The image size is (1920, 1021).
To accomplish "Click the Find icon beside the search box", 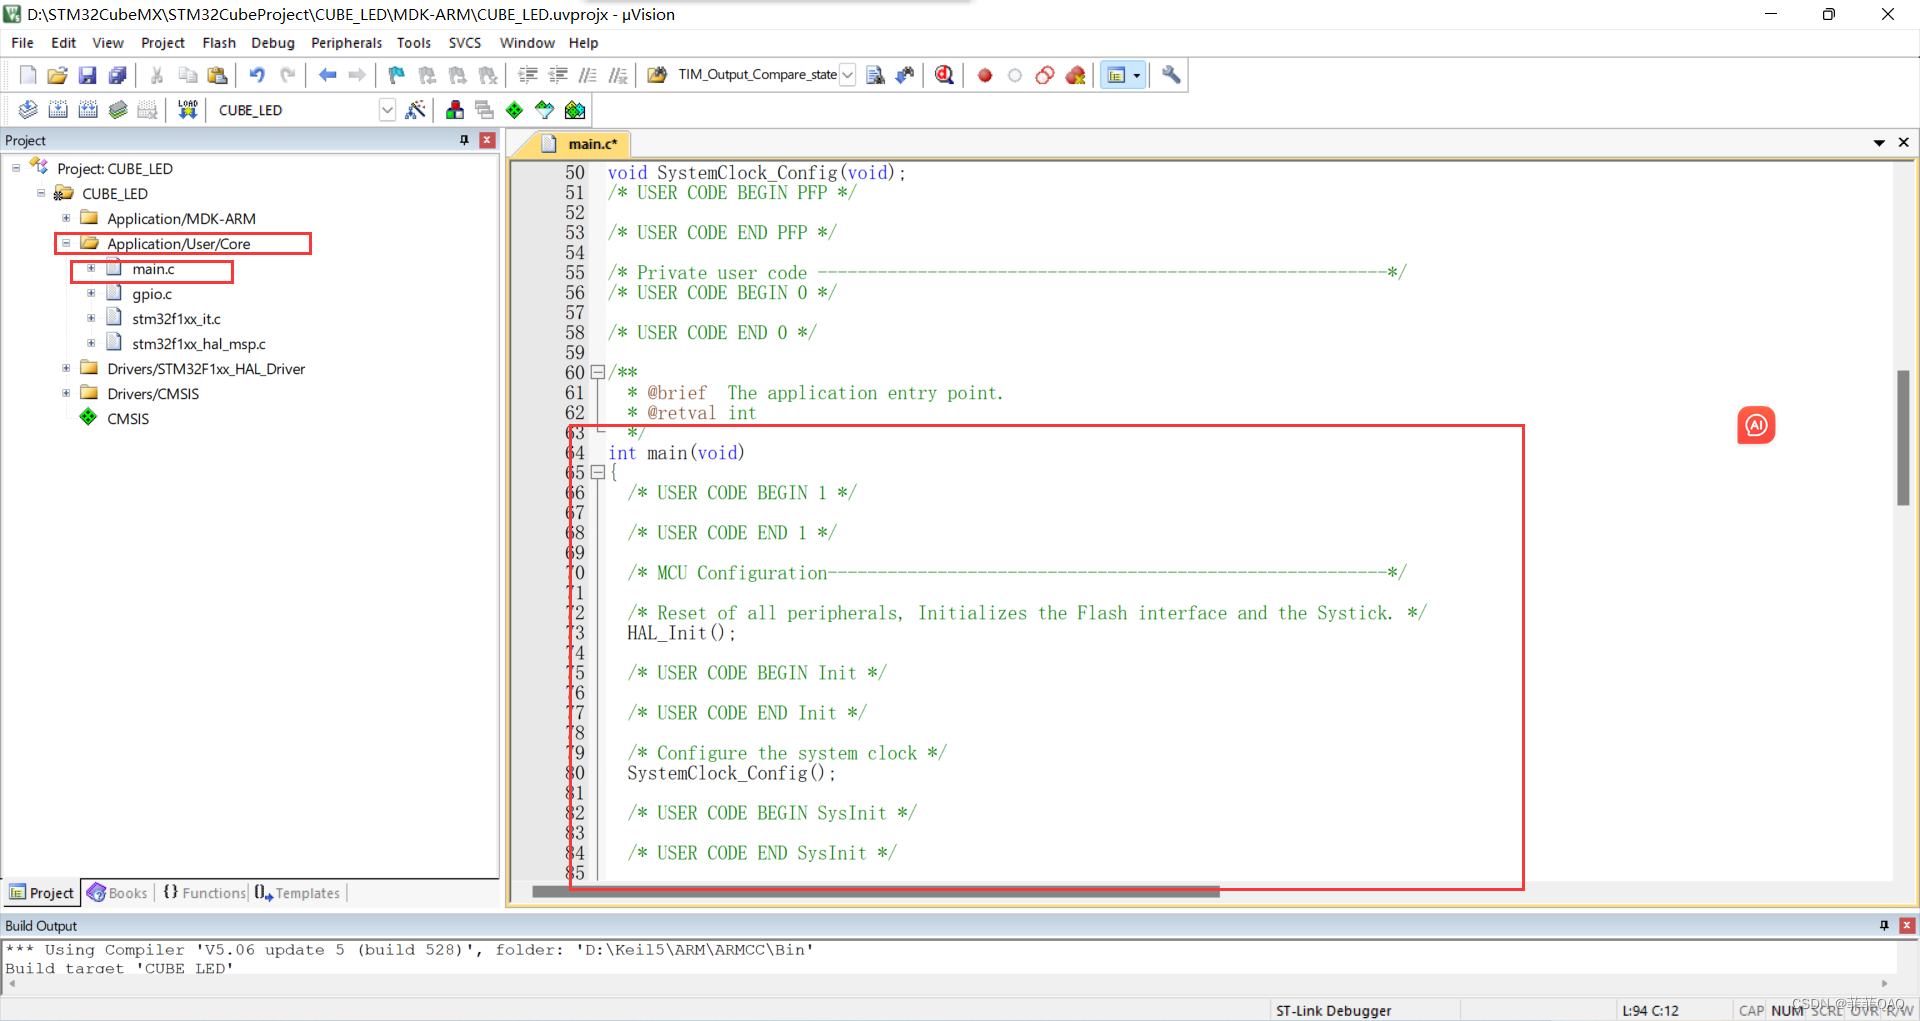I will [x=875, y=75].
